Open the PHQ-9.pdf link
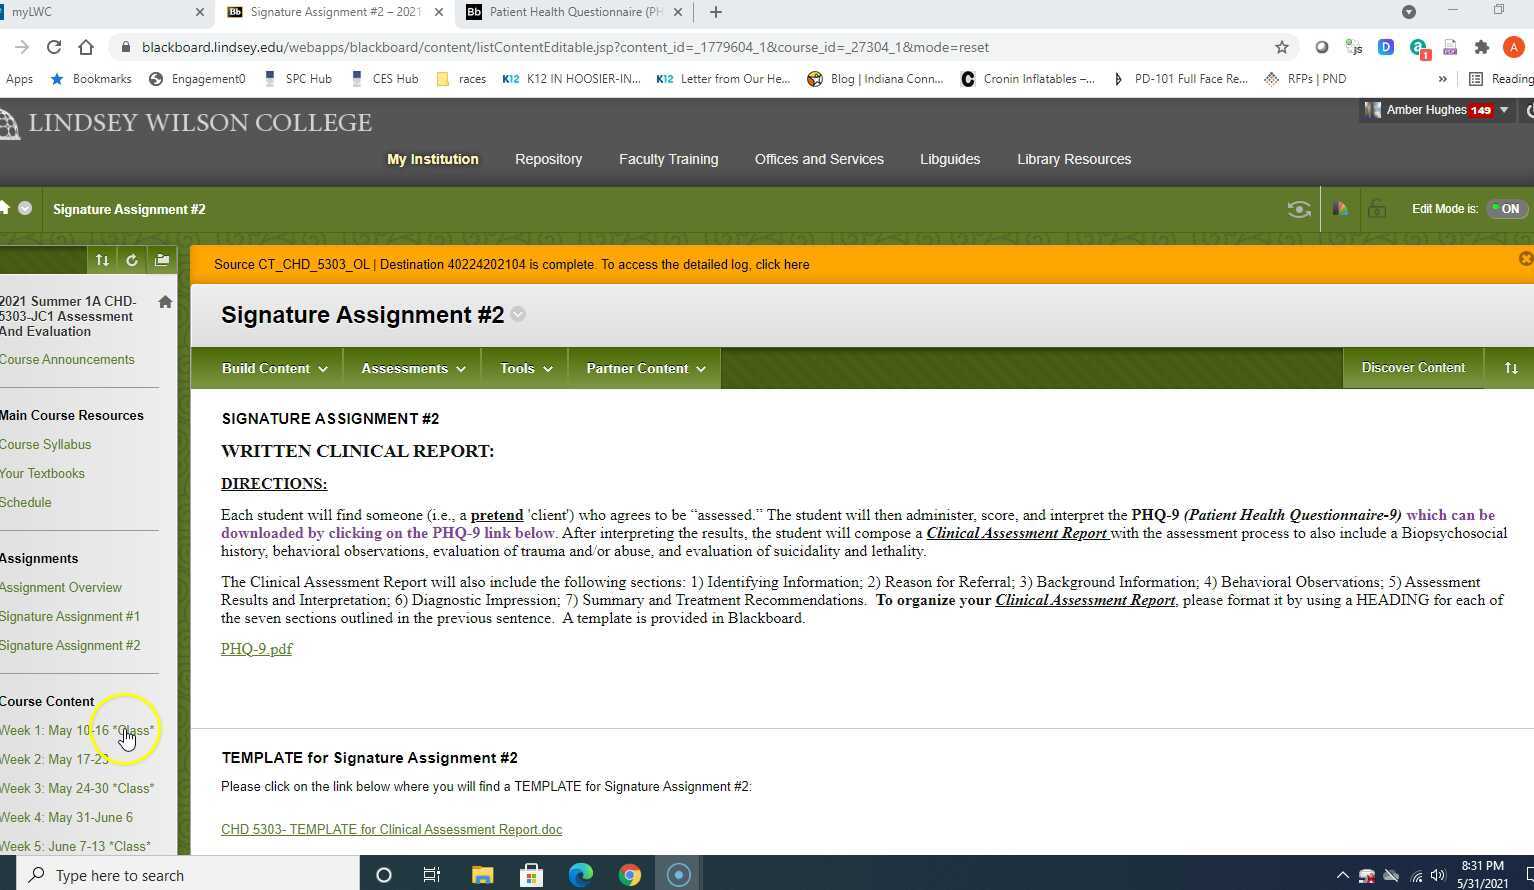The height and width of the screenshot is (890, 1534). (x=256, y=648)
